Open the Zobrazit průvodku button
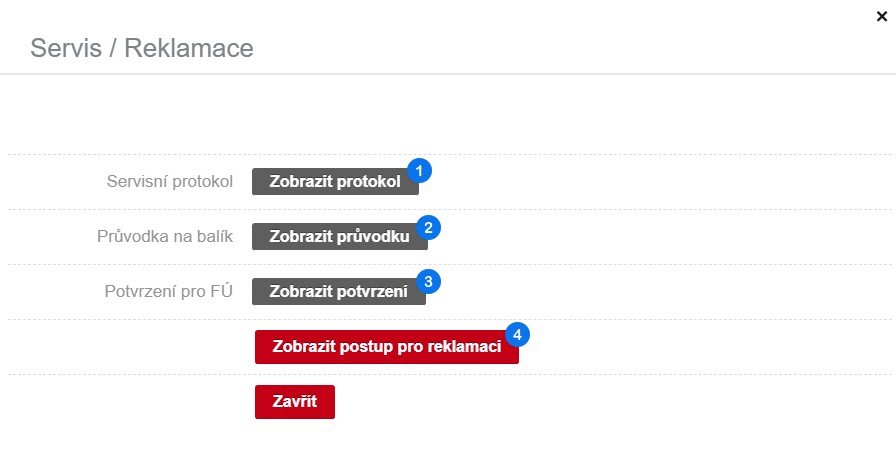Viewport: 896px width, 455px height. [339, 237]
